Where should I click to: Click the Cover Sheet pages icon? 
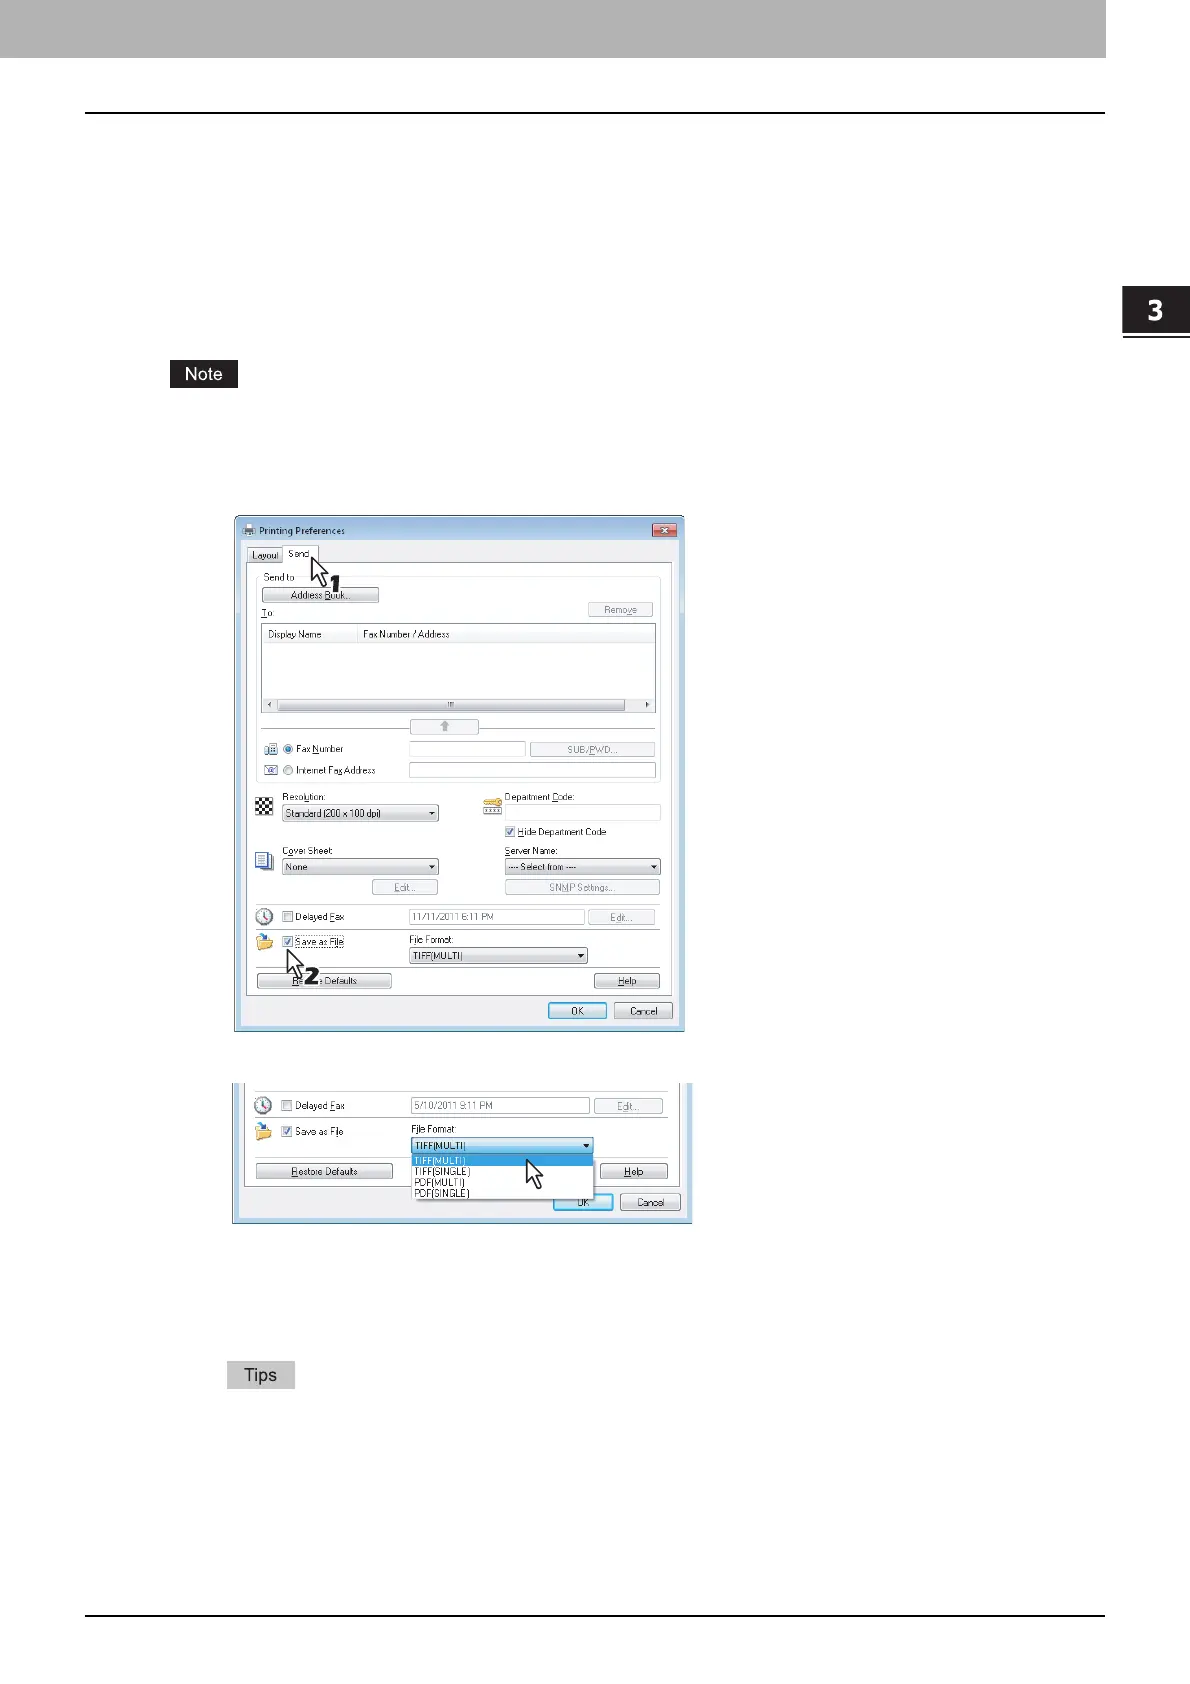click(264, 861)
